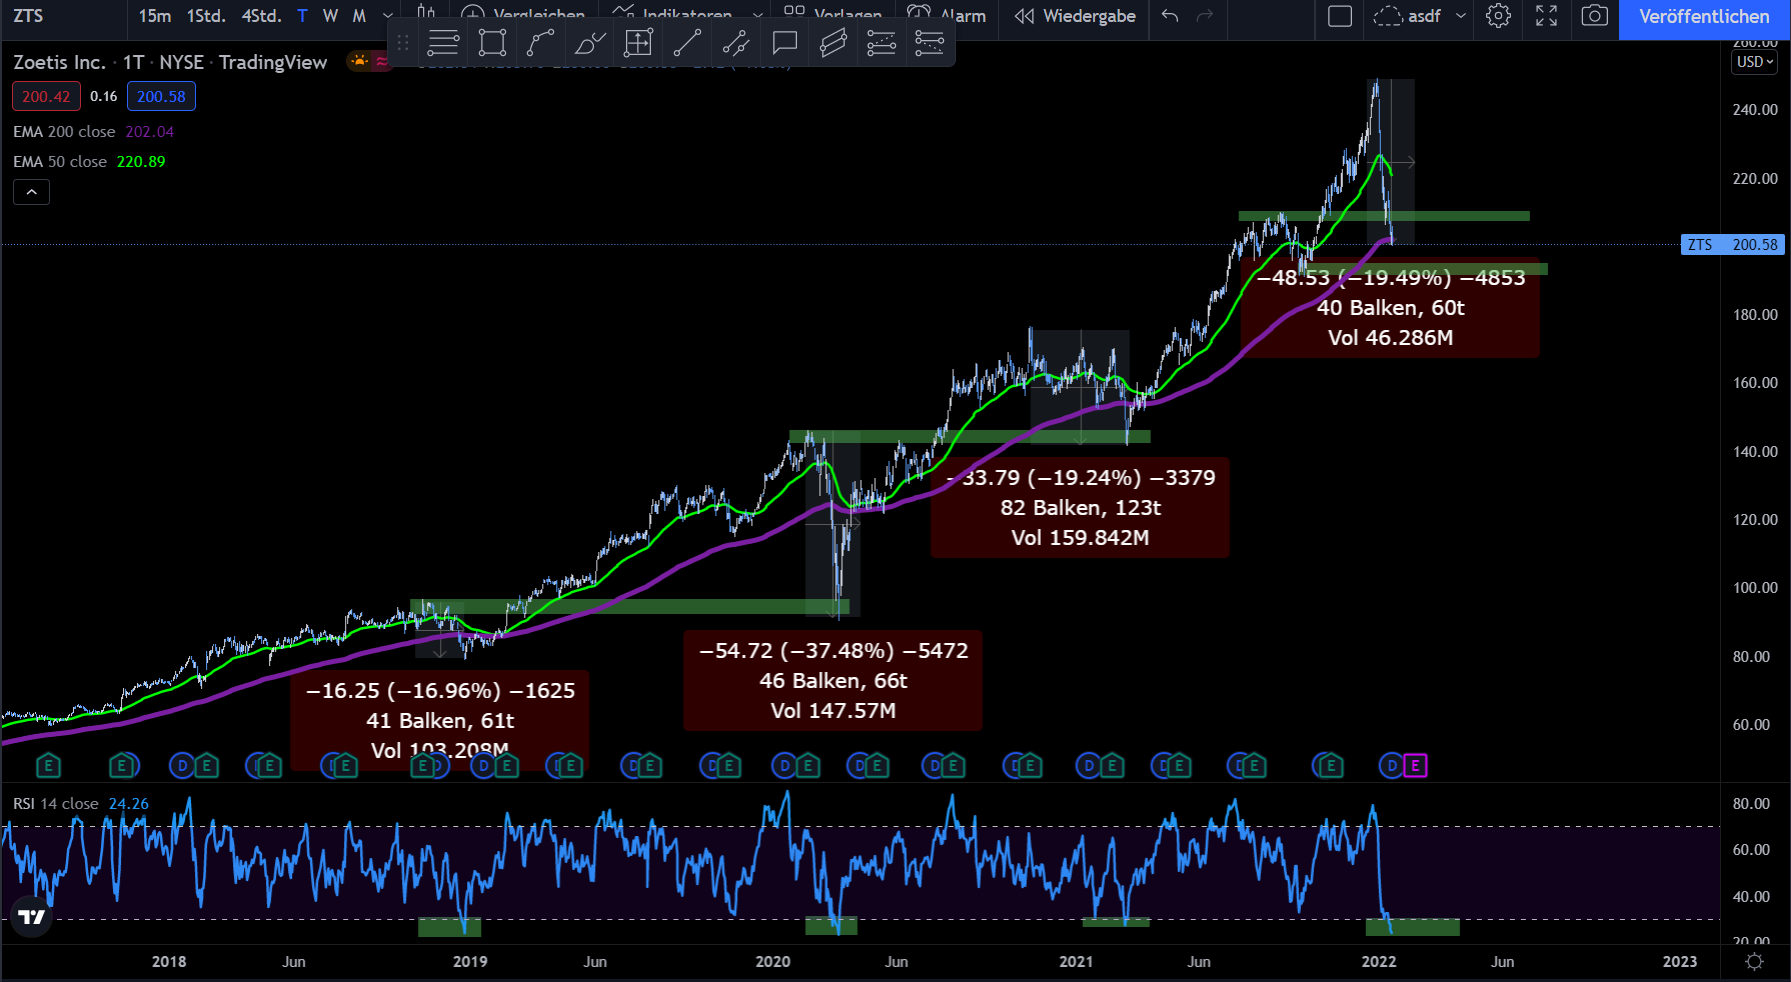Select the trend line tool
The image size is (1791, 982).
687,43
